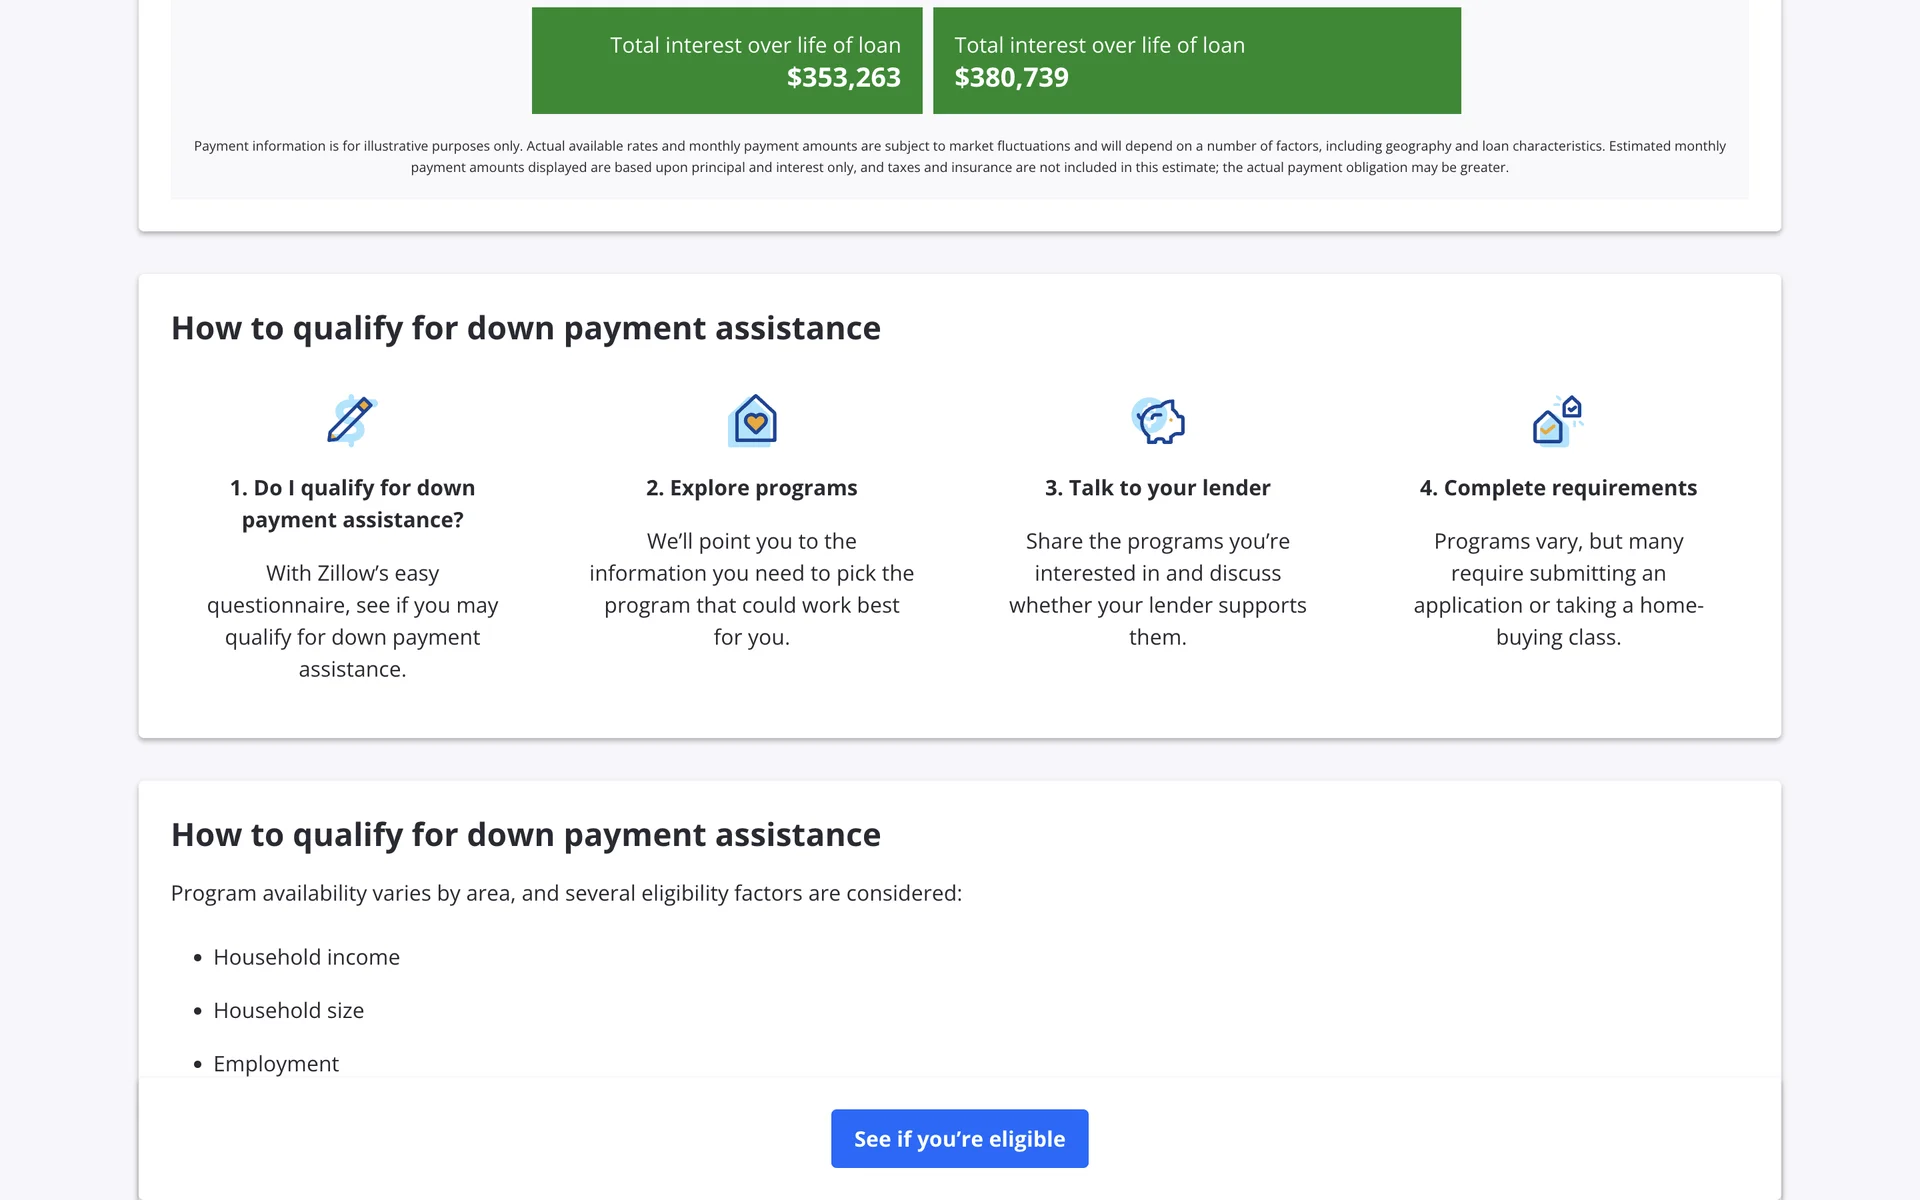Click the piggy bank icon
Image resolution: width=1920 pixels, height=1200 pixels.
[x=1158, y=420]
